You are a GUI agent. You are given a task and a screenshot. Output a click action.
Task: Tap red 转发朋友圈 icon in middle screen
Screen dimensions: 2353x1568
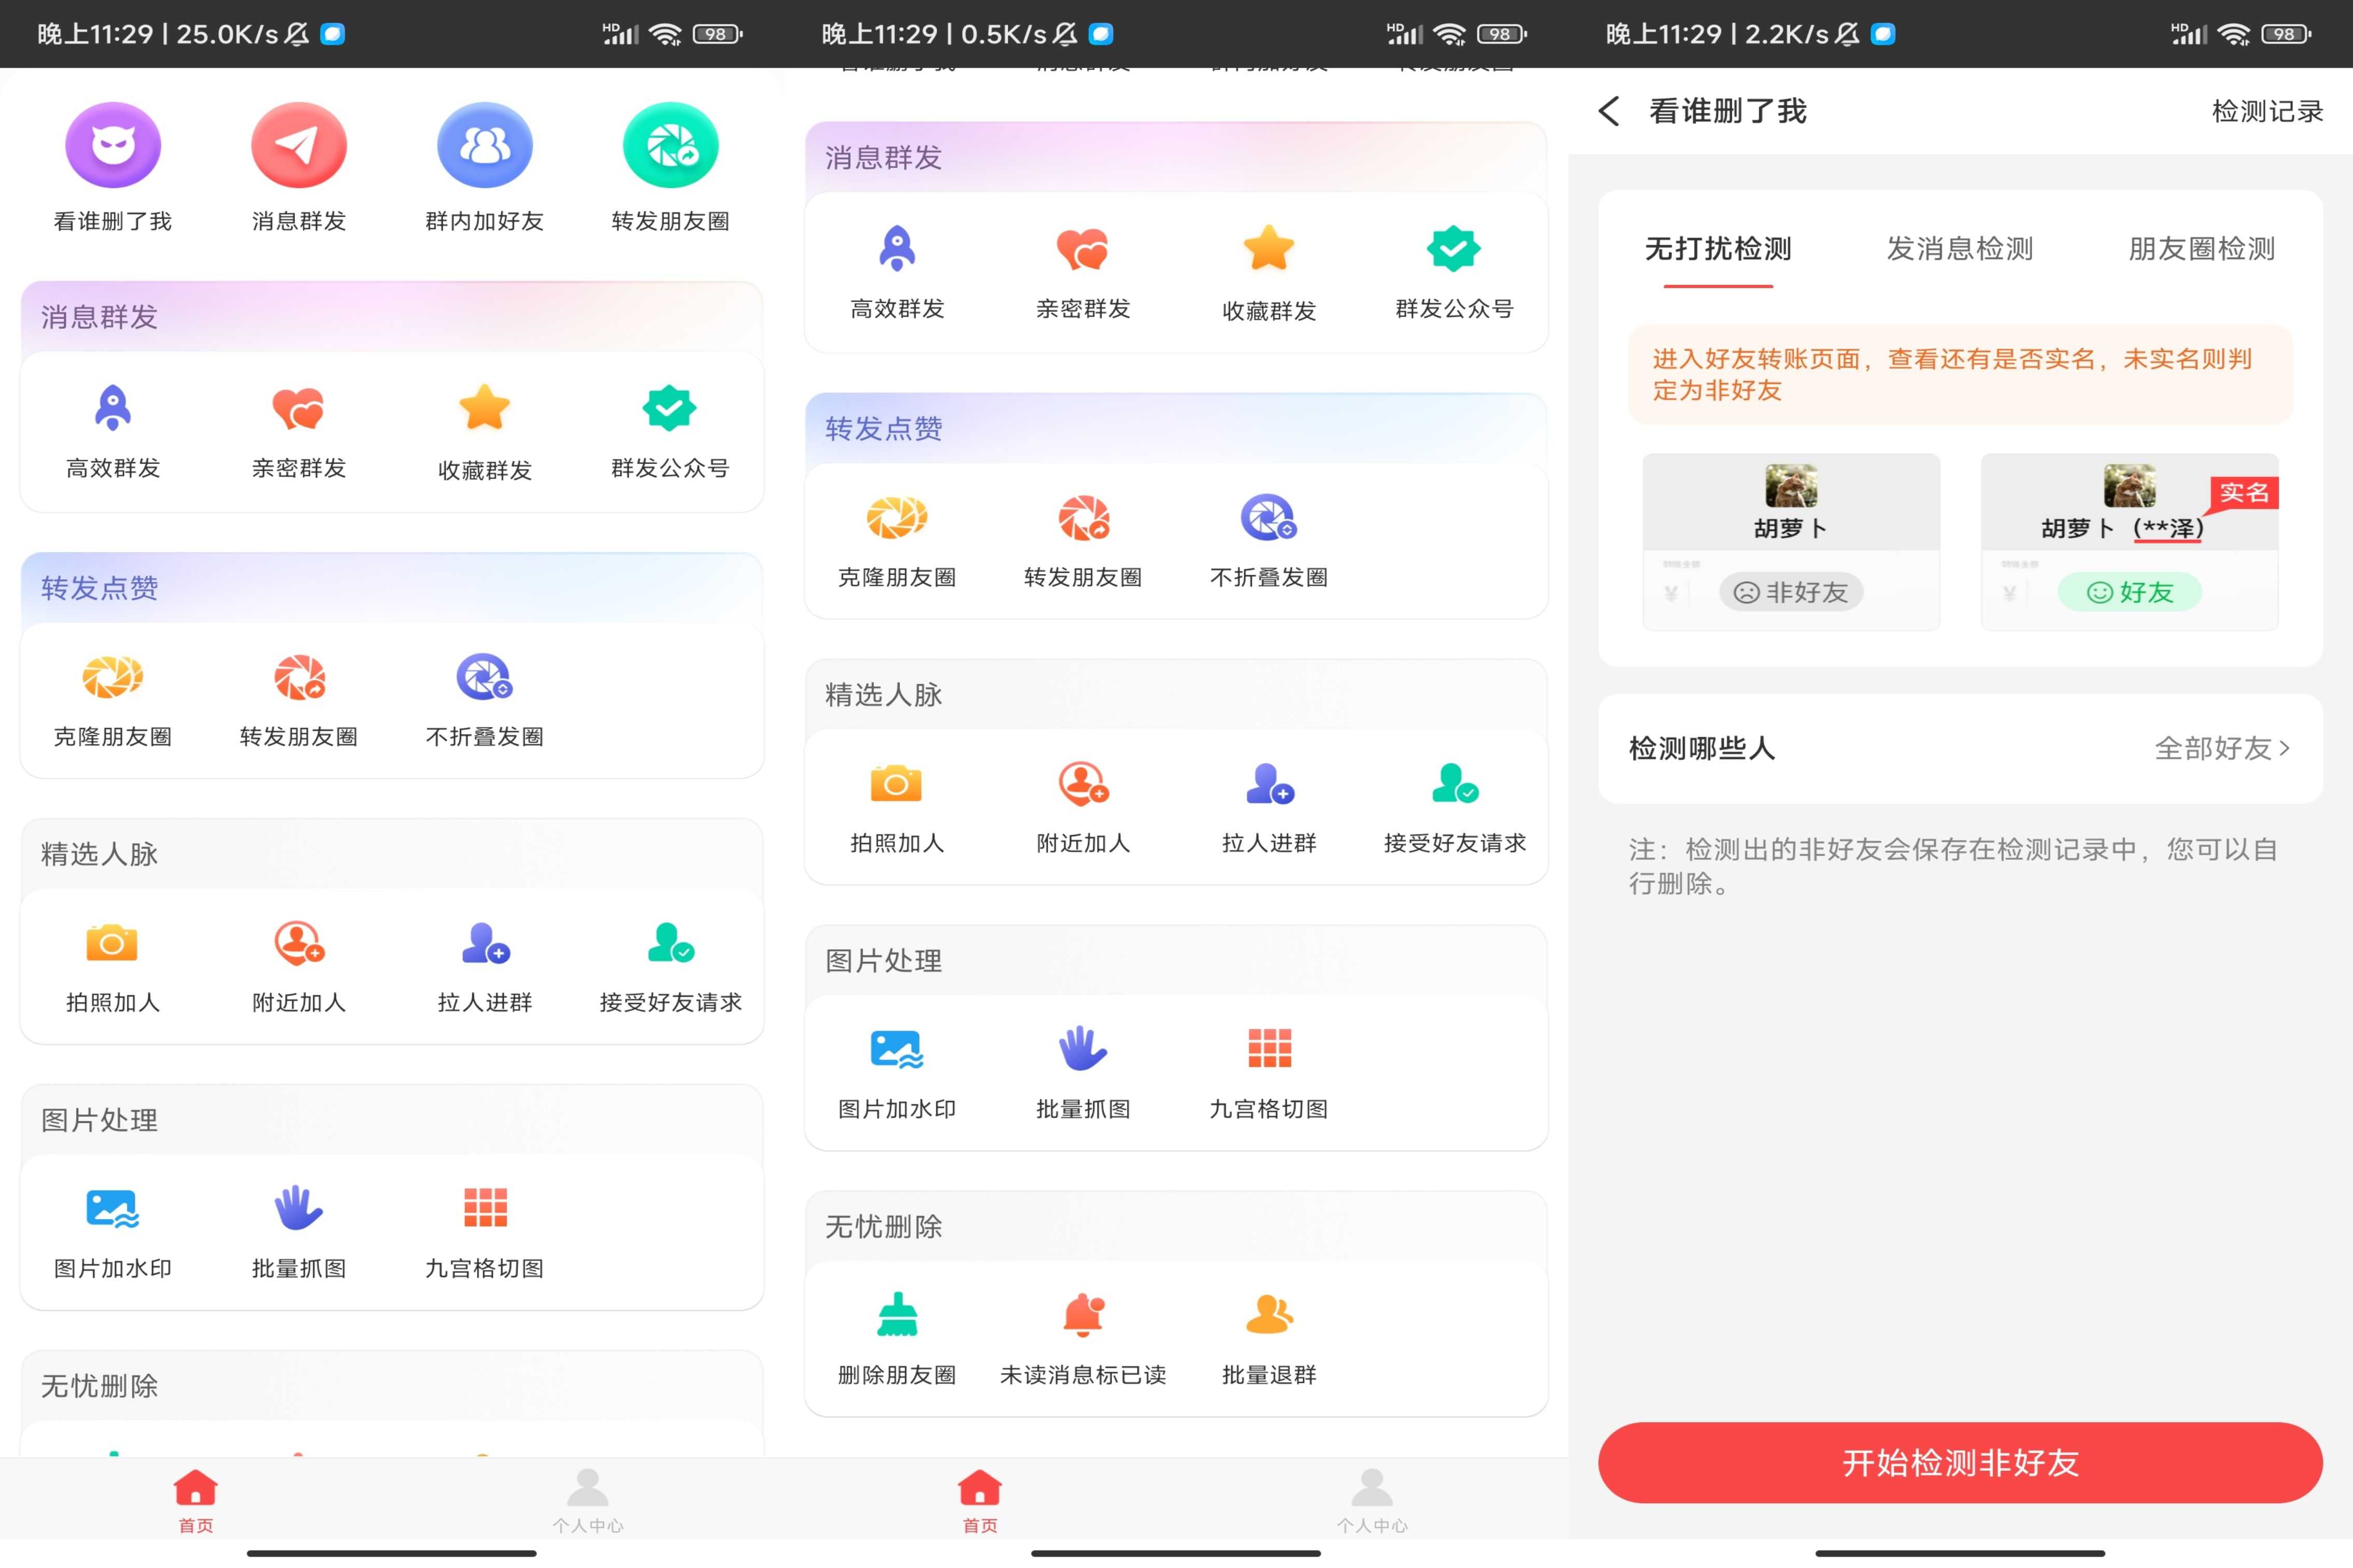point(1084,518)
